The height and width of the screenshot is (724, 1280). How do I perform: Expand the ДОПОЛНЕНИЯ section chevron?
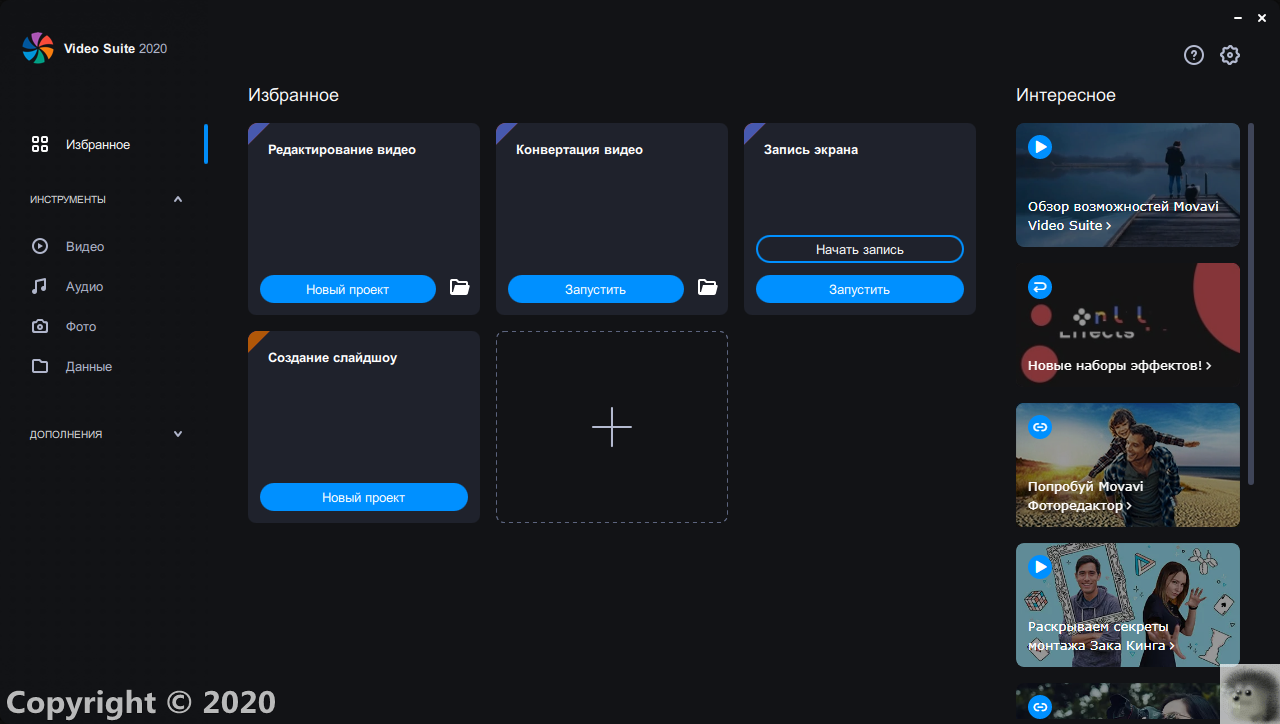[178, 434]
